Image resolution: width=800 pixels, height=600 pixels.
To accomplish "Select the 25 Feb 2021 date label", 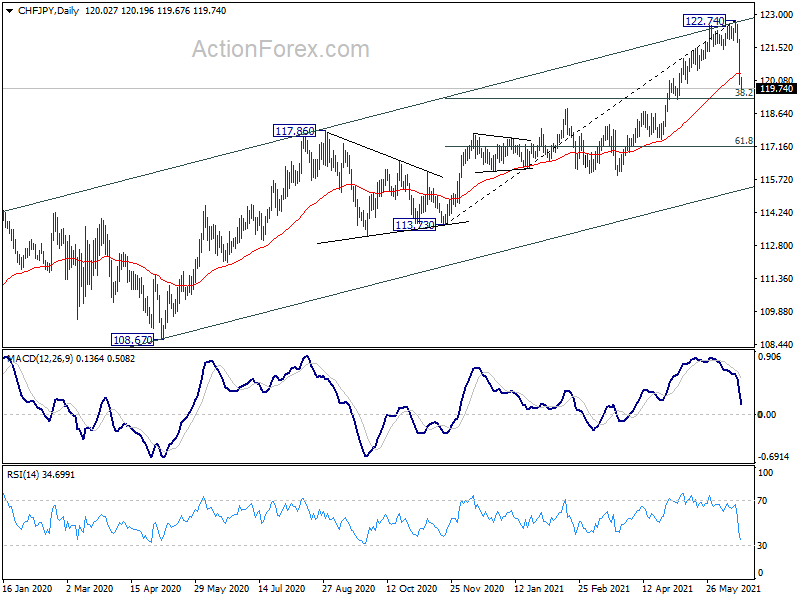I will pyautogui.click(x=604, y=588).
